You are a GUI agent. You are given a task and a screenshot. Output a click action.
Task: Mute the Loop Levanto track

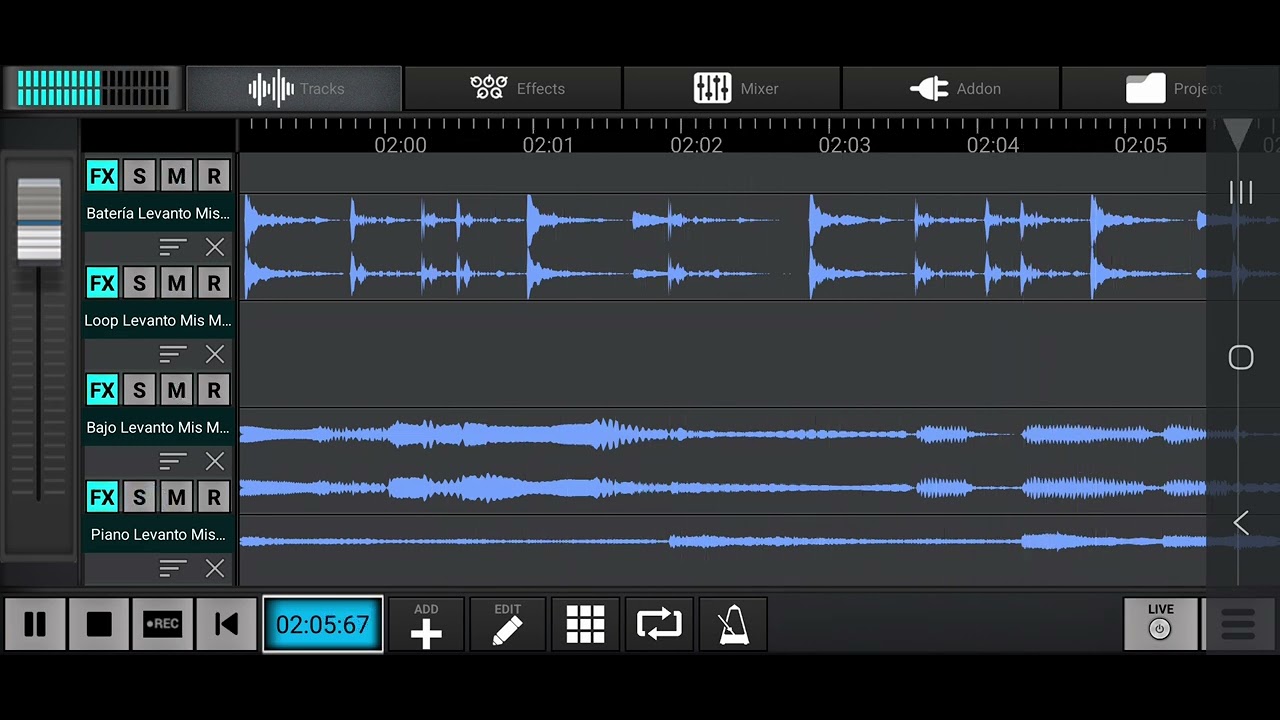pos(176,284)
